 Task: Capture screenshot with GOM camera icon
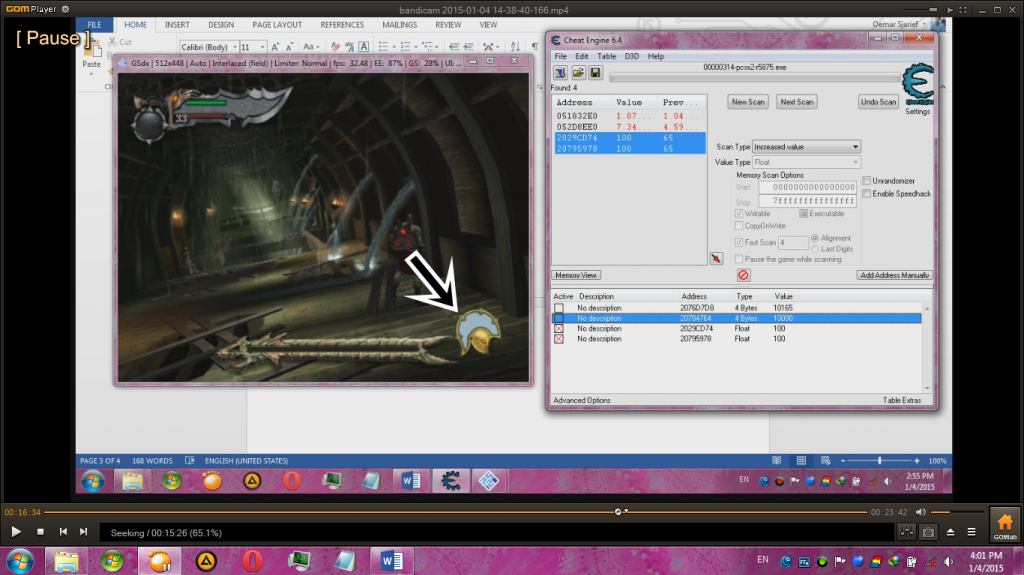(928, 533)
